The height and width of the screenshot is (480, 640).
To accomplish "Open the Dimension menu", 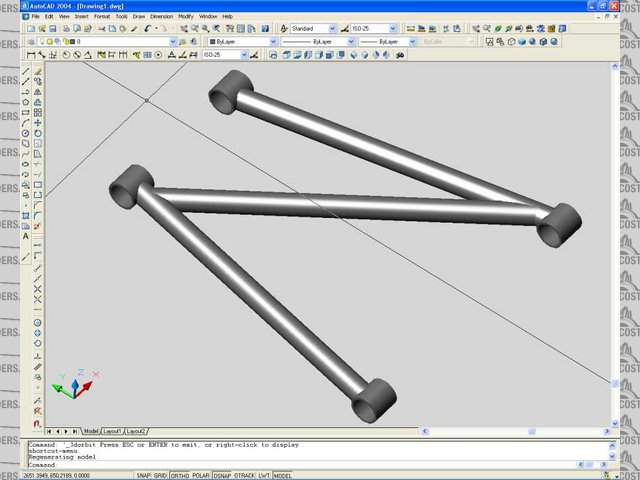I will tap(161, 17).
